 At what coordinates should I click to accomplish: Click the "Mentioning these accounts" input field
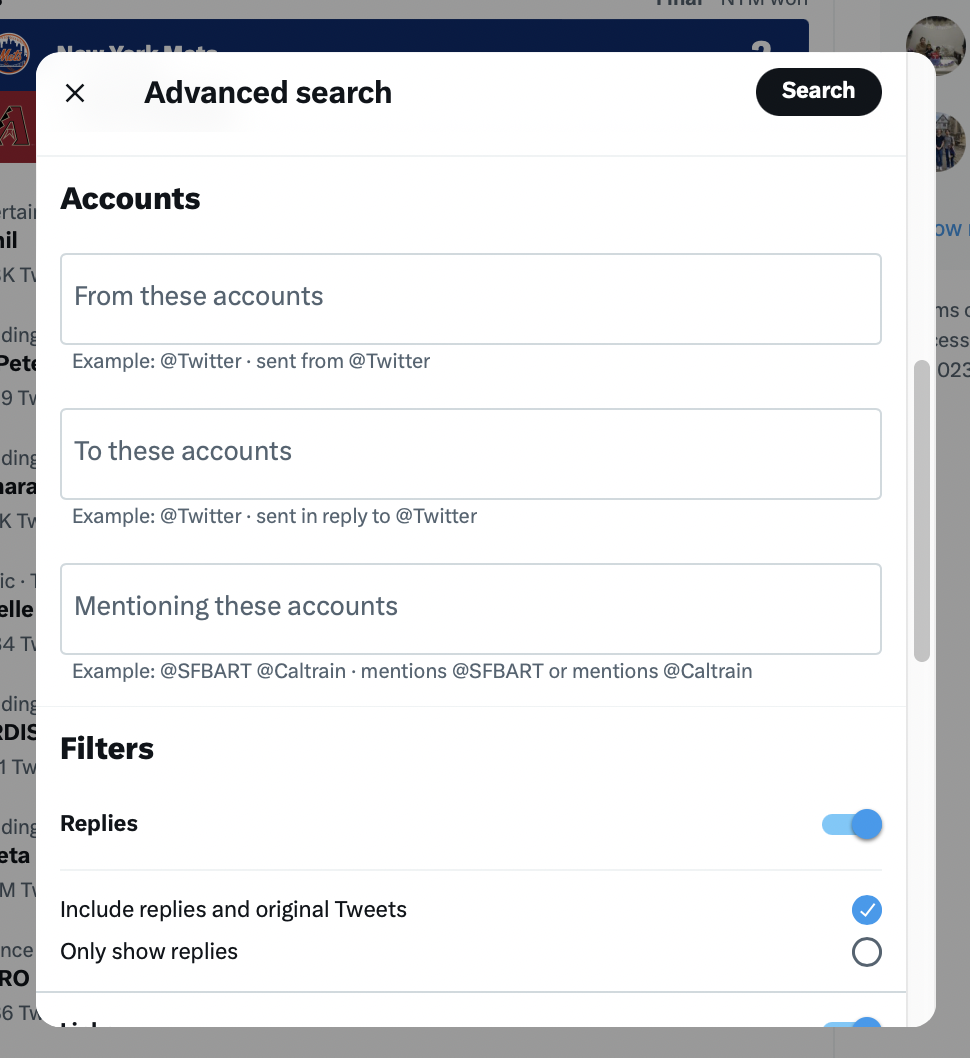[x=470, y=608]
